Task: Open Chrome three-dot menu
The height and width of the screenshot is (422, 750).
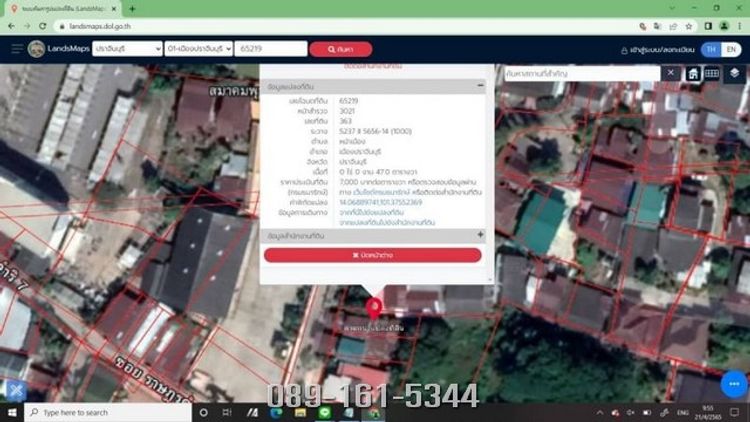Action: pyautogui.click(x=740, y=26)
